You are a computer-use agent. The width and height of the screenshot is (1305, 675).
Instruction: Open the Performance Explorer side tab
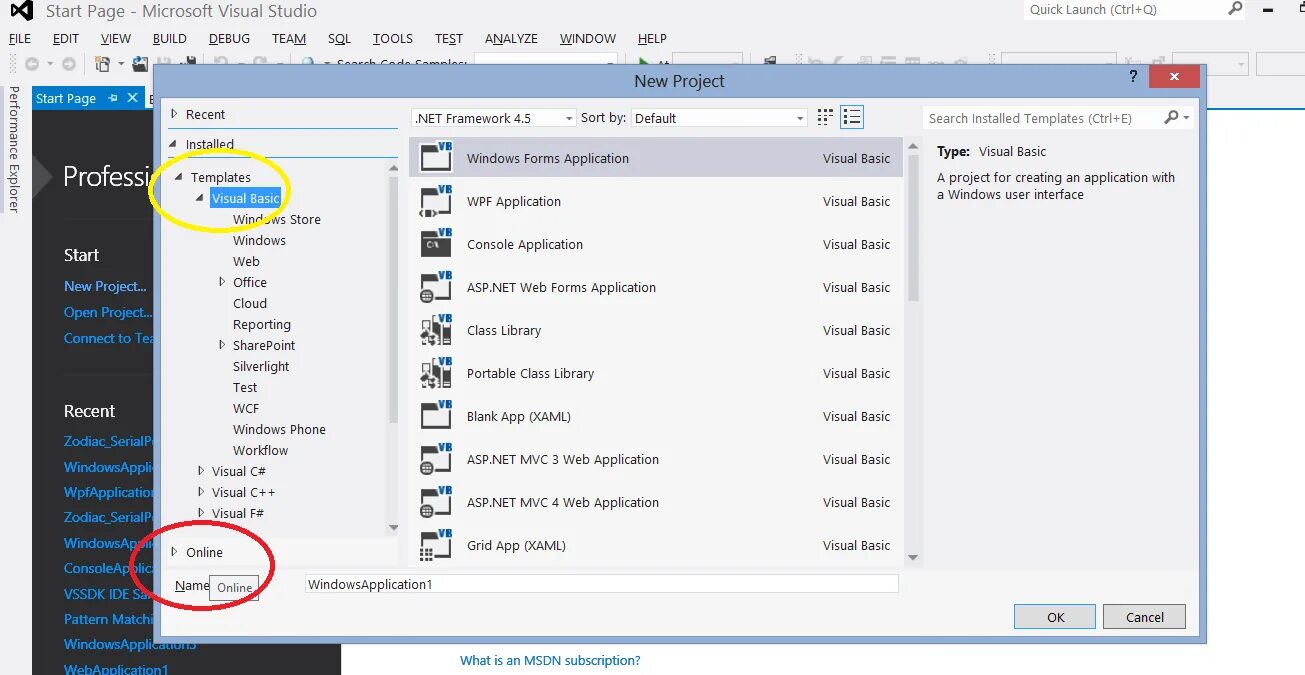14,148
